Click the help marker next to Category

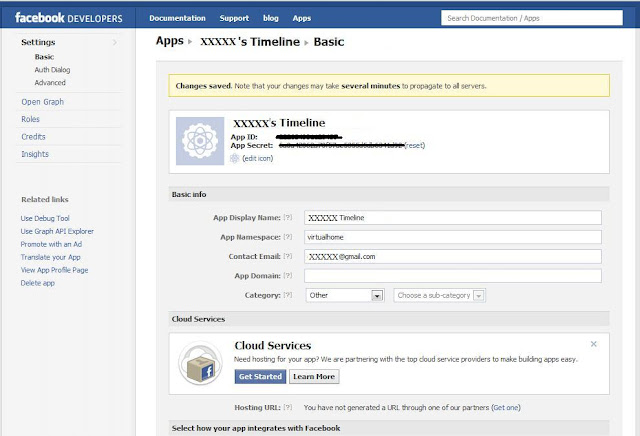coord(288,295)
